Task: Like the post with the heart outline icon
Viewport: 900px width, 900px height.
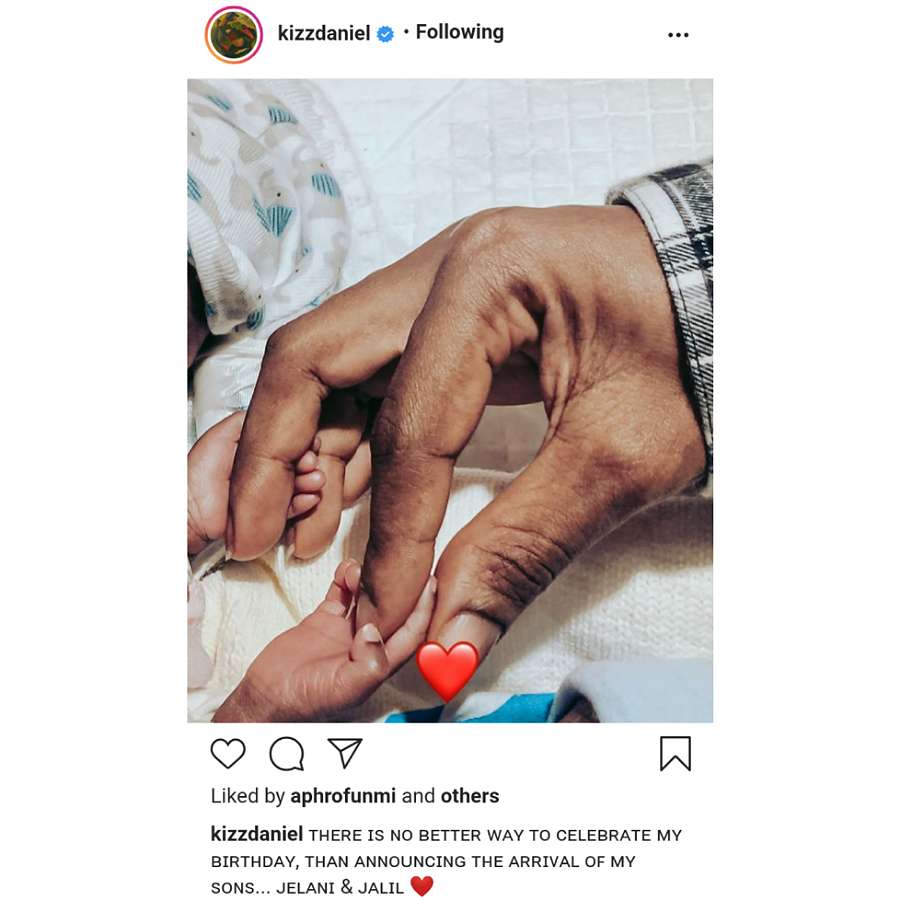Action: [x=228, y=754]
